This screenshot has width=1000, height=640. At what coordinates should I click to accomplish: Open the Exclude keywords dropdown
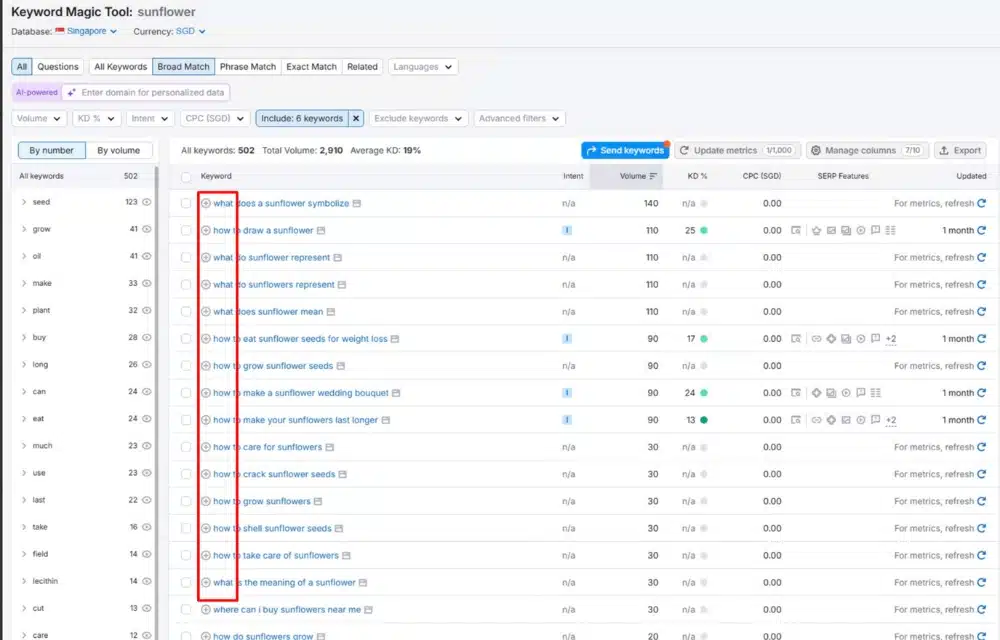click(418, 119)
